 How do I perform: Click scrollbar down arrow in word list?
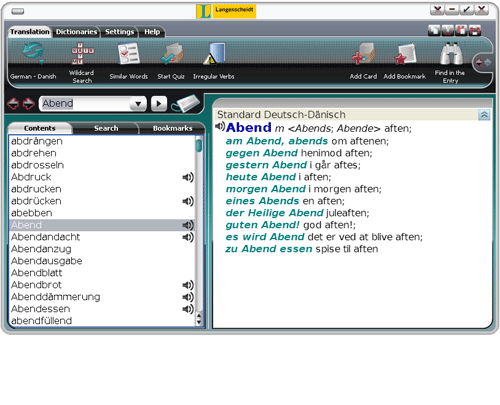[199, 322]
